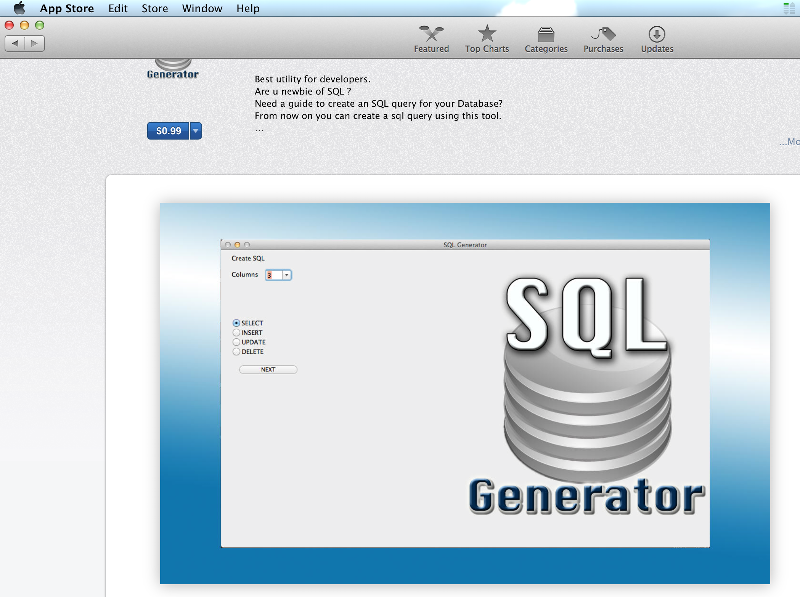Open the Edit menu
Viewport: 800px width, 597px height.
point(118,8)
